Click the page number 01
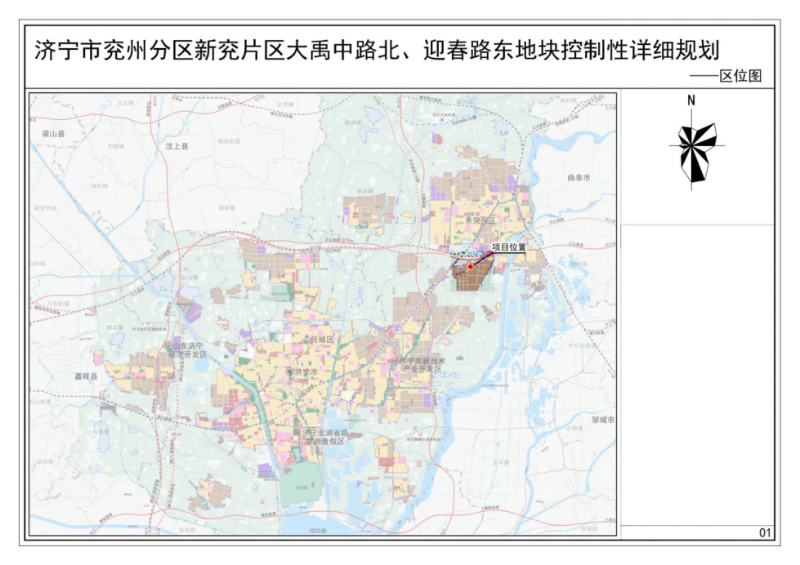800x565 pixels. pyautogui.click(x=765, y=534)
